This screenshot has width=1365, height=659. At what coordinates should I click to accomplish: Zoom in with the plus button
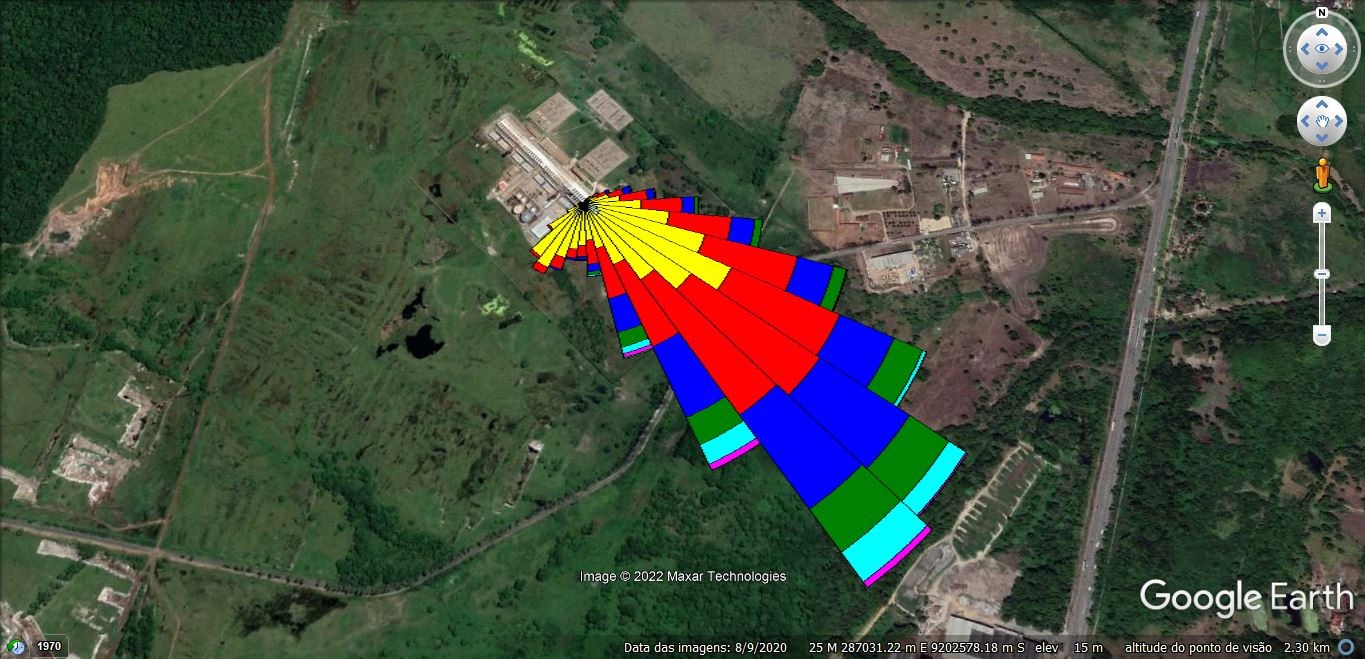pos(1322,213)
